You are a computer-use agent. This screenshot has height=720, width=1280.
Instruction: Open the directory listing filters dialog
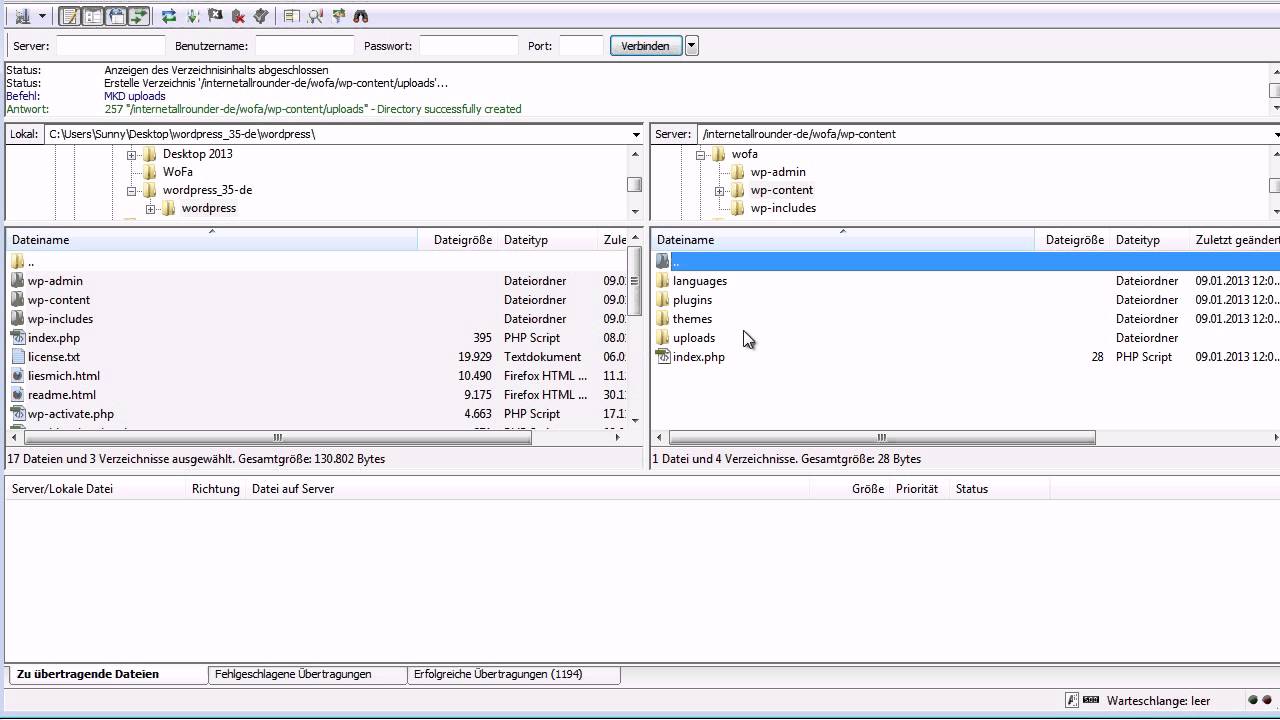point(292,16)
